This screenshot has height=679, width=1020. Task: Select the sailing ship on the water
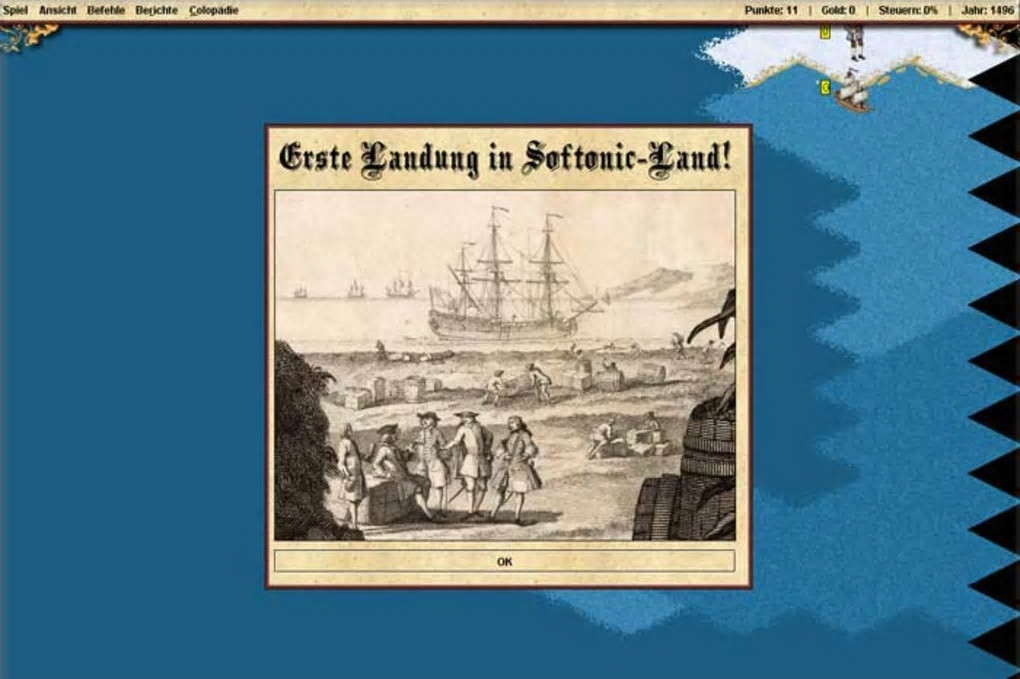pos(853,93)
